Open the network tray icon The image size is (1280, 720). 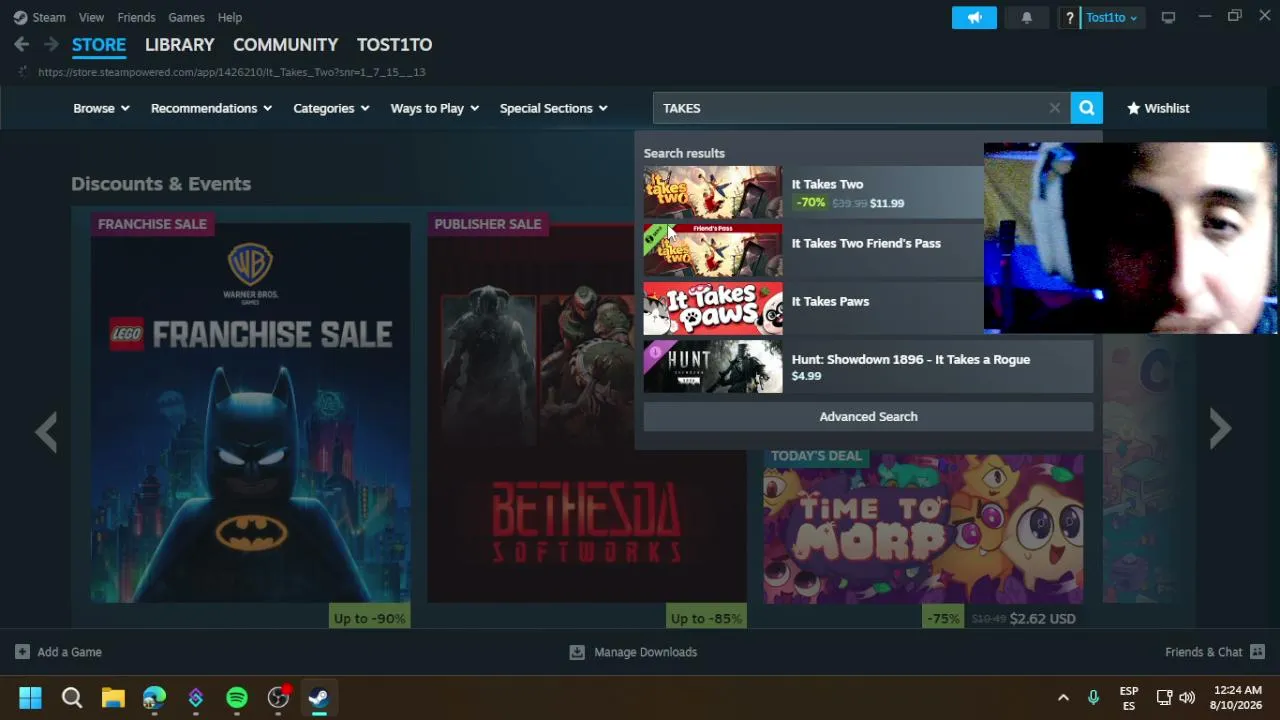coord(1164,698)
